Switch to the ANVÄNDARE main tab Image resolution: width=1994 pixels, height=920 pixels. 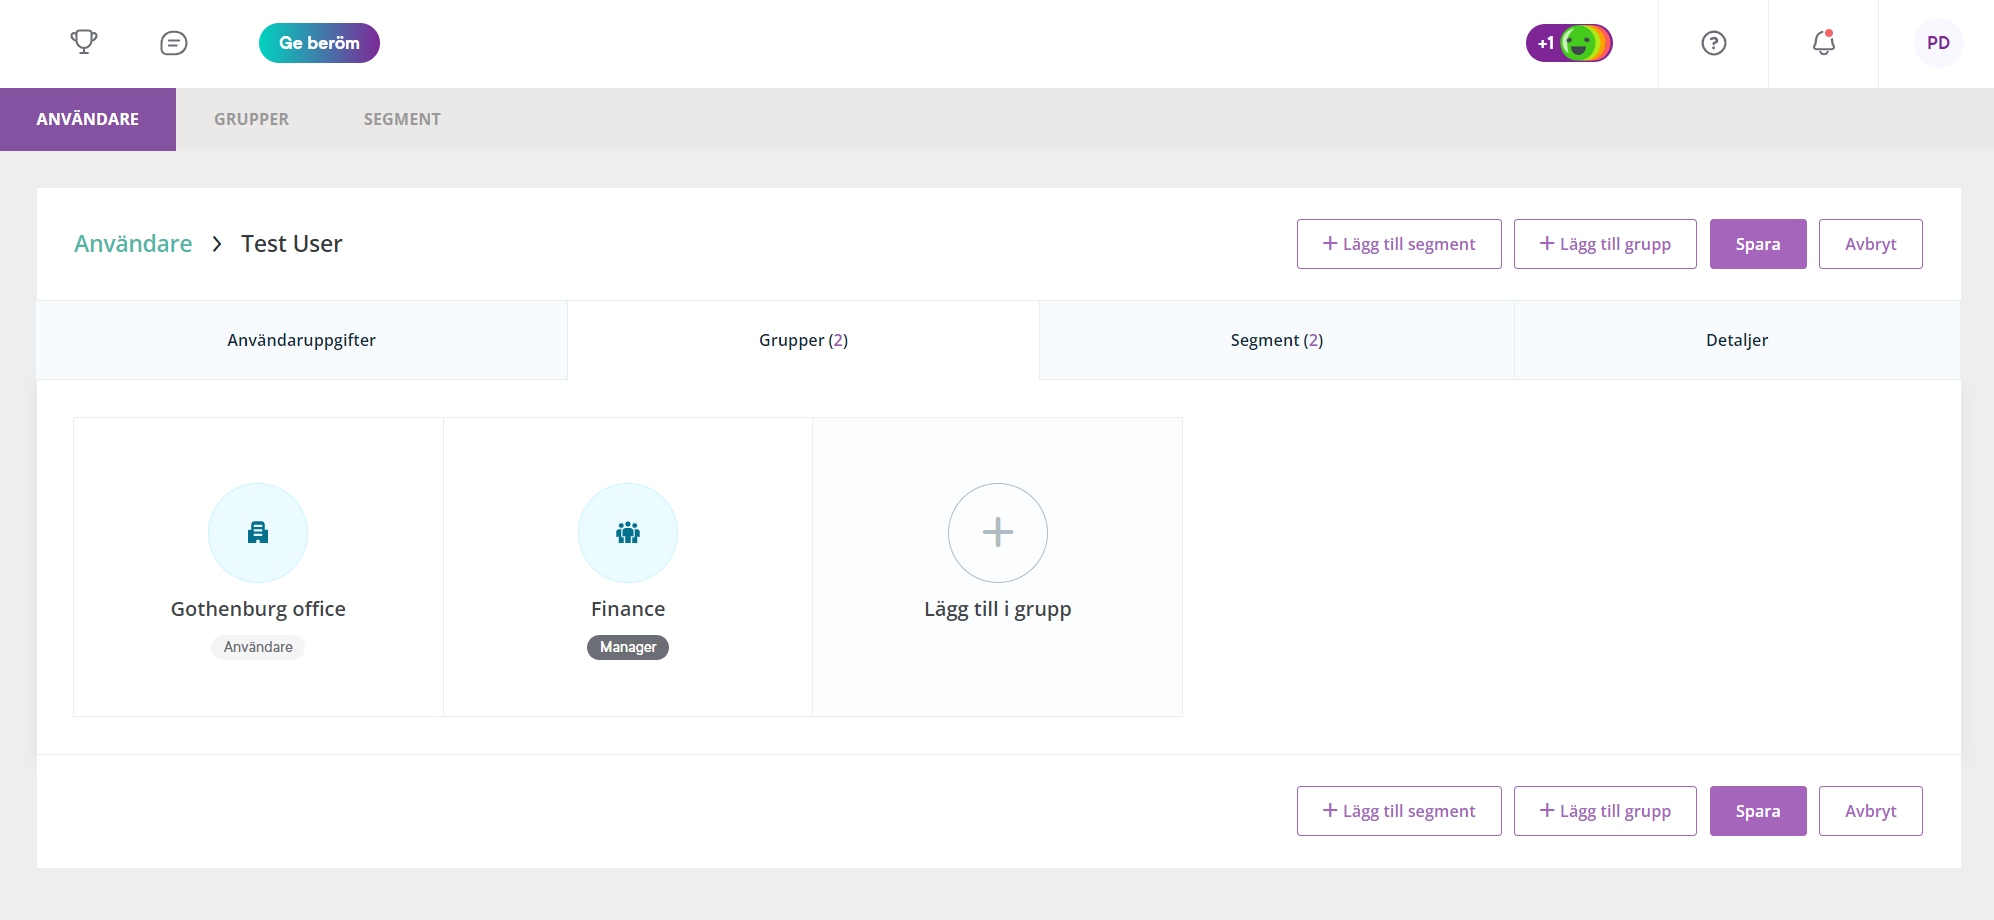coord(88,119)
